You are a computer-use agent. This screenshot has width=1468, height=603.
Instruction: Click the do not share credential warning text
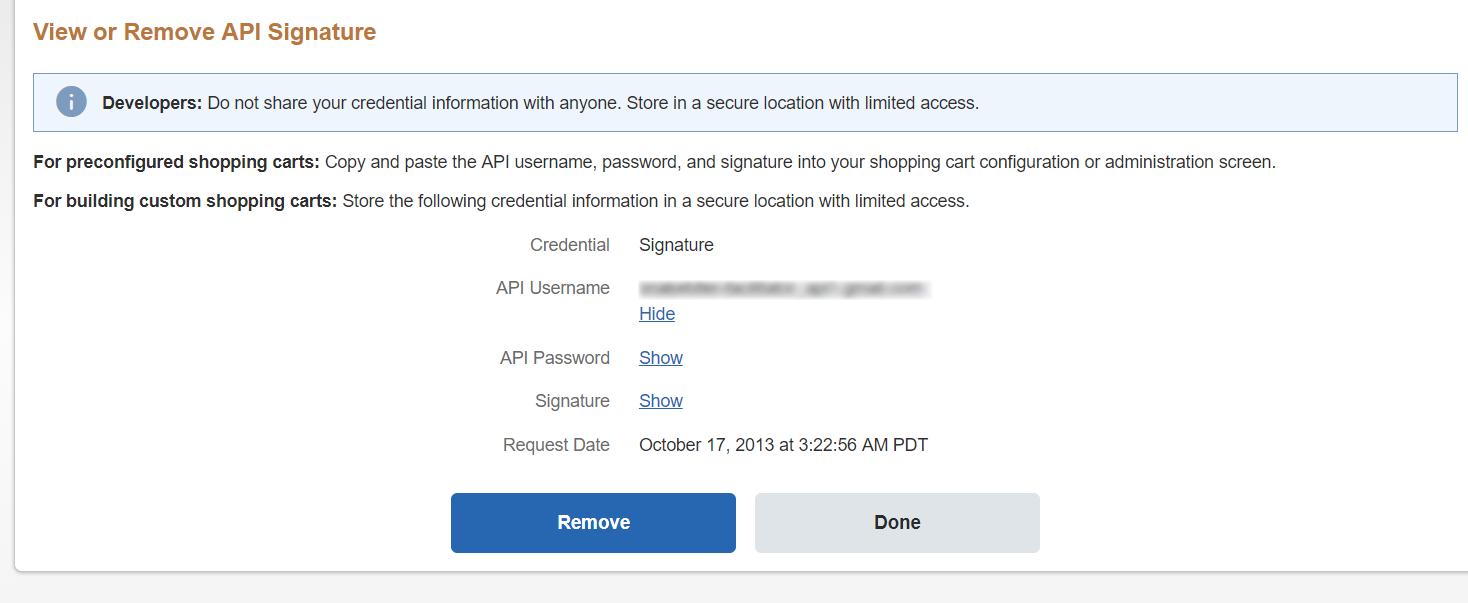click(414, 102)
